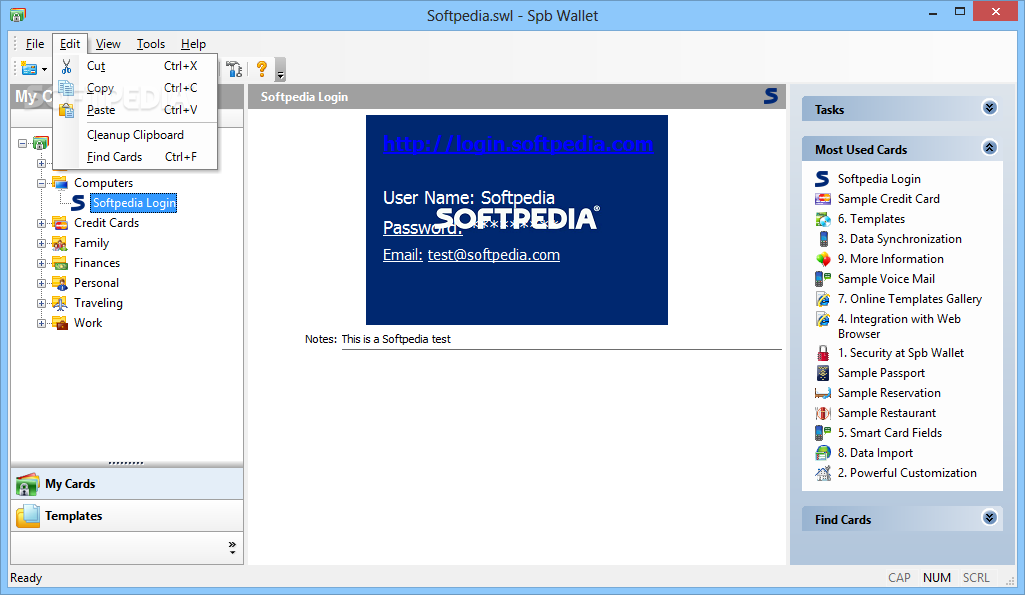Choose Cut from the Edit menu

pos(135,66)
